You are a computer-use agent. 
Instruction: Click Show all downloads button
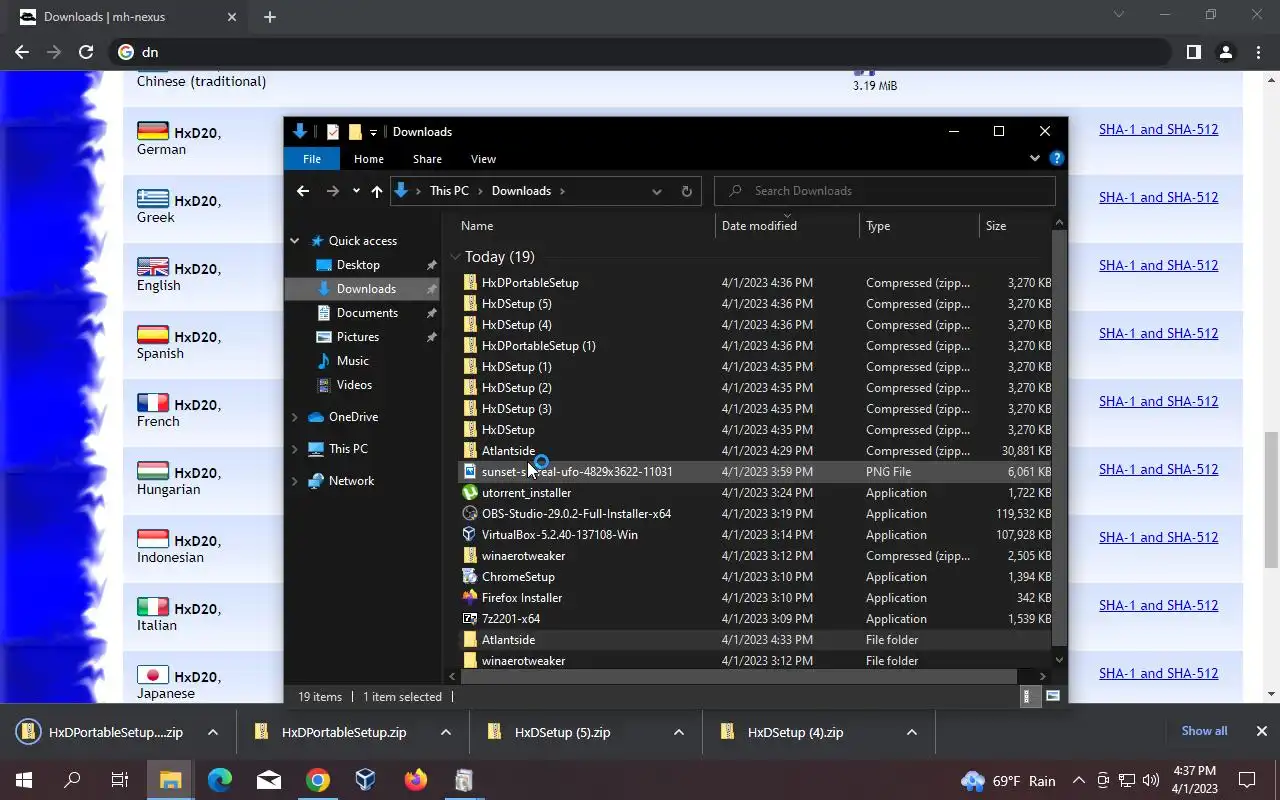pyautogui.click(x=1204, y=731)
